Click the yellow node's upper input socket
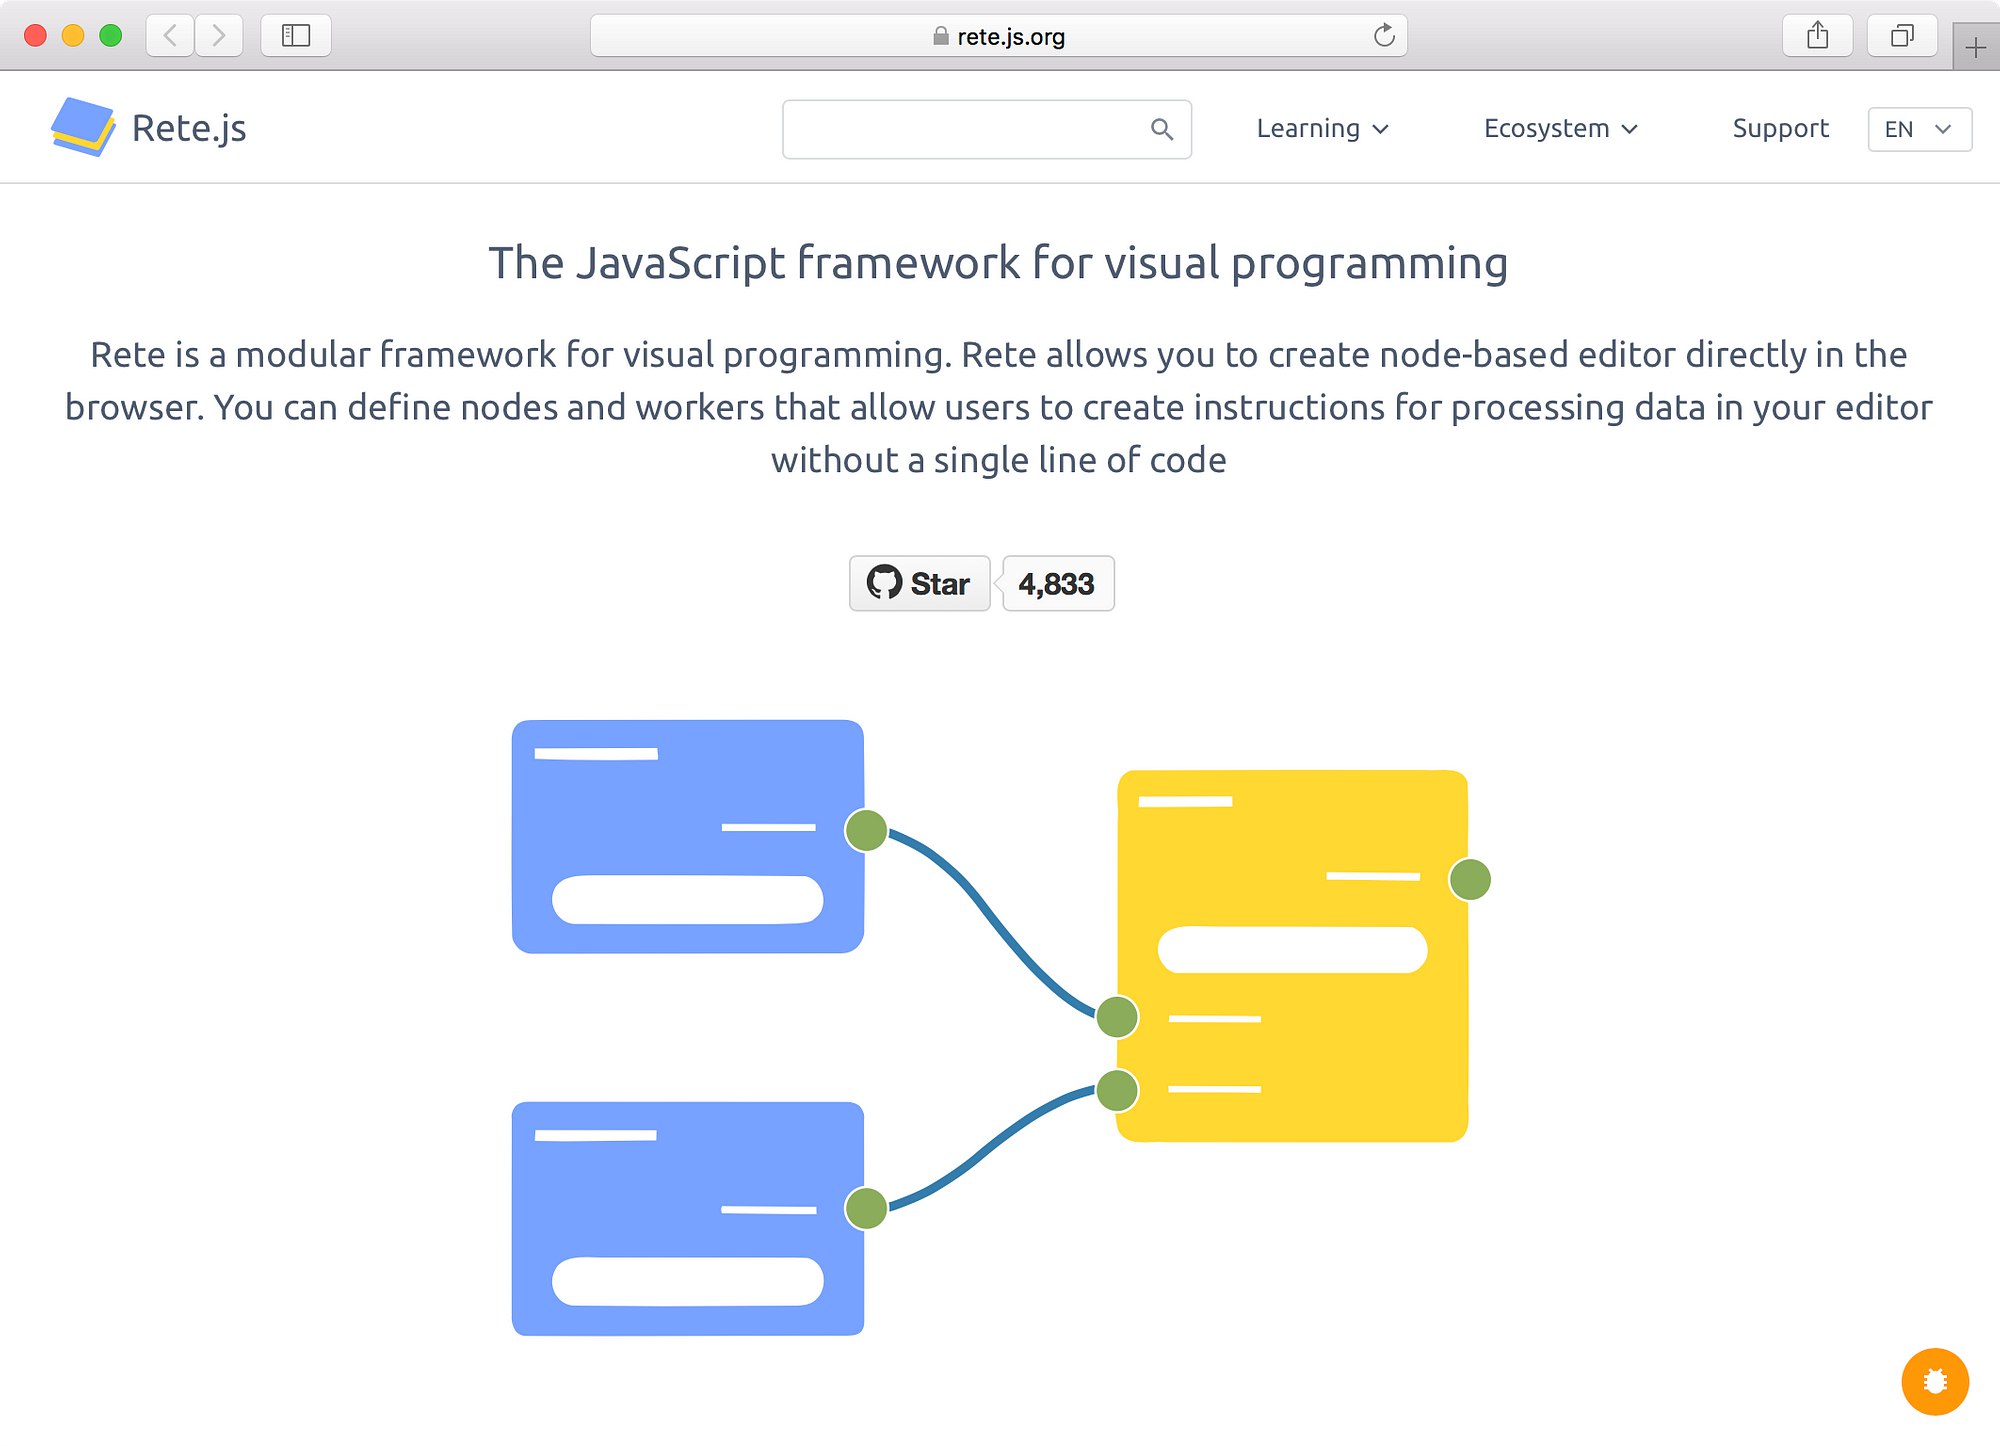The width and height of the screenshot is (2000, 1446). pyautogui.click(x=1117, y=1017)
